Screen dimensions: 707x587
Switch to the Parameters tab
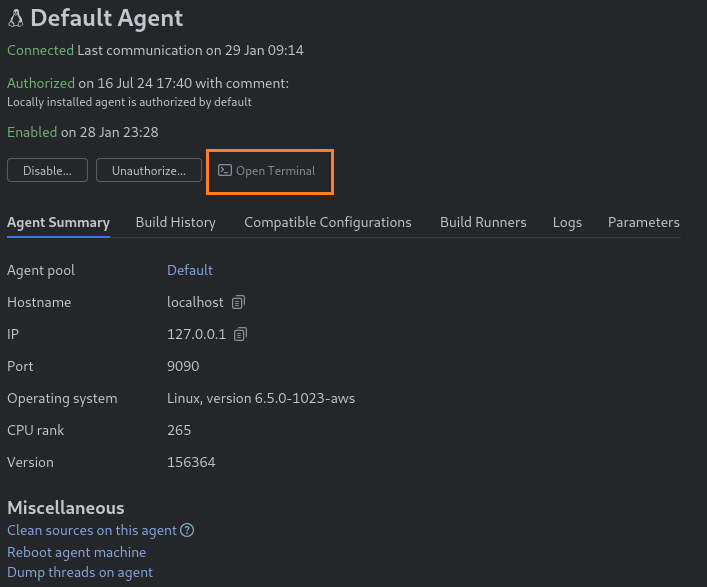(x=643, y=222)
